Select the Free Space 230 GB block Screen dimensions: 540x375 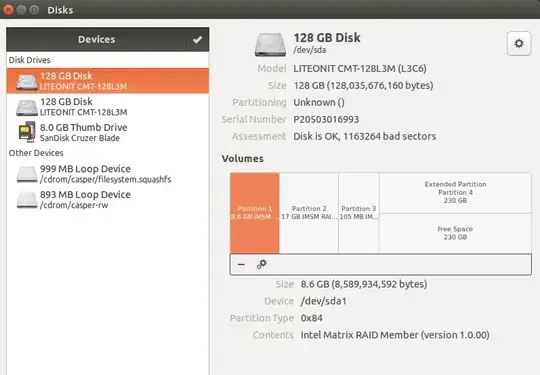pos(455,233)
